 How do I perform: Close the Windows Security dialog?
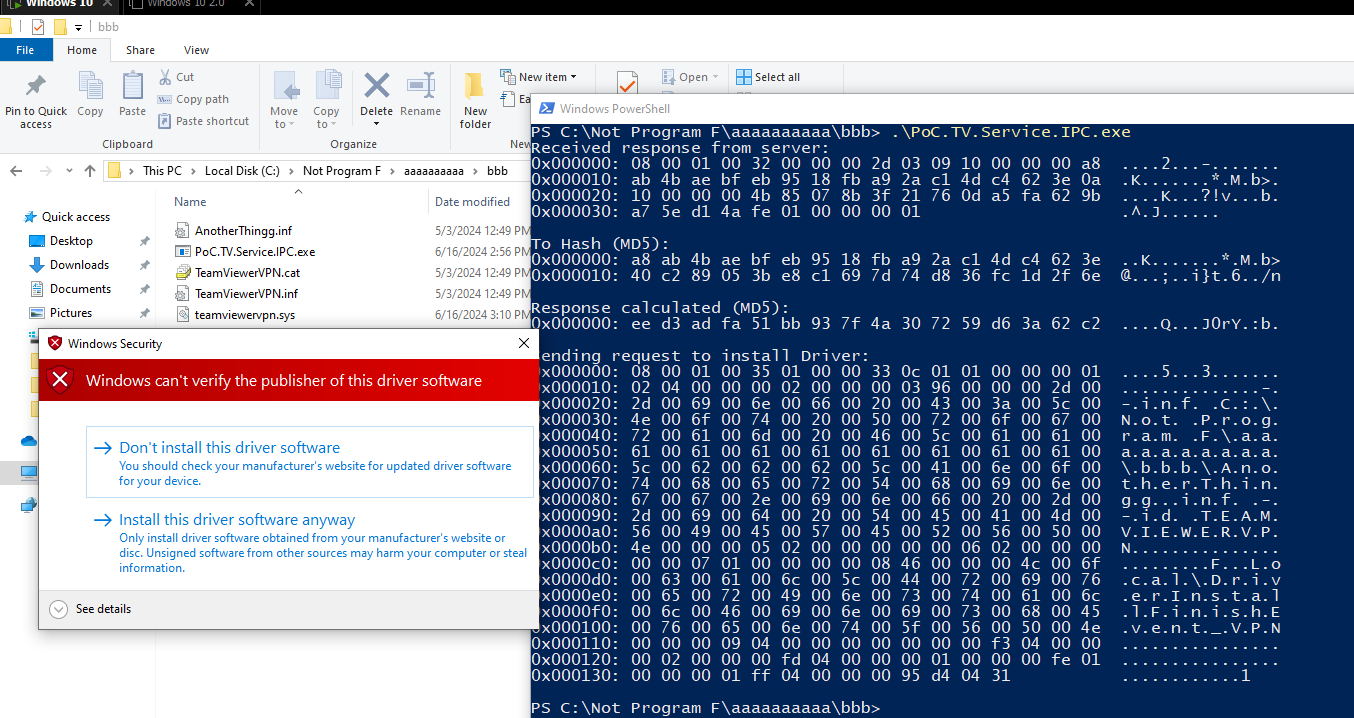[x=524, y=343]
